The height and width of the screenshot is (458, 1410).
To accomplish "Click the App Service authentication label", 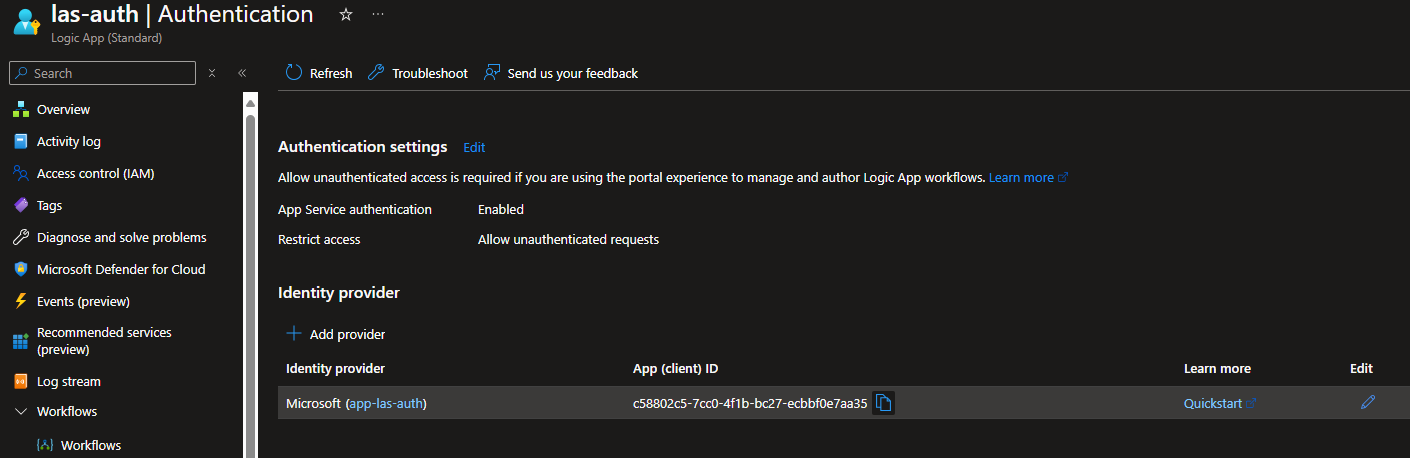I will coord(355,209).
